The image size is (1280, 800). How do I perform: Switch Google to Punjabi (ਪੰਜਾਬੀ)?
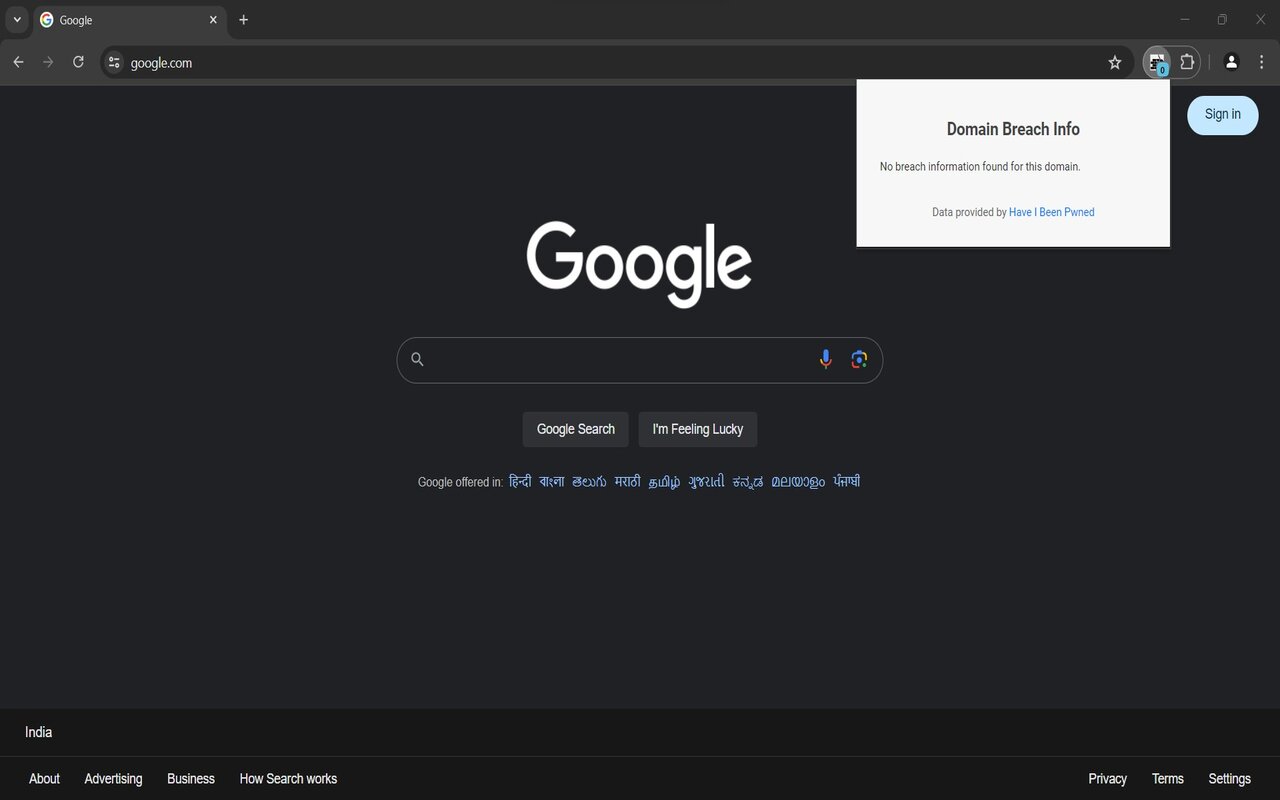coord(847,482)
